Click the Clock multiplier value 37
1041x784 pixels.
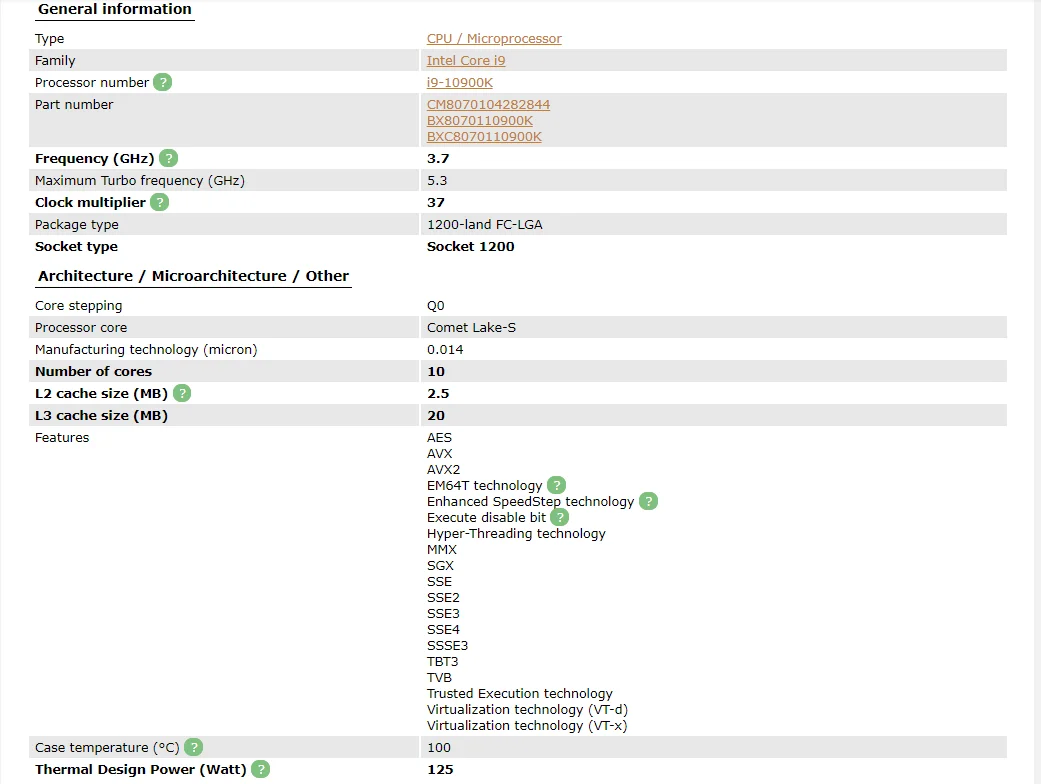(436, 202)
